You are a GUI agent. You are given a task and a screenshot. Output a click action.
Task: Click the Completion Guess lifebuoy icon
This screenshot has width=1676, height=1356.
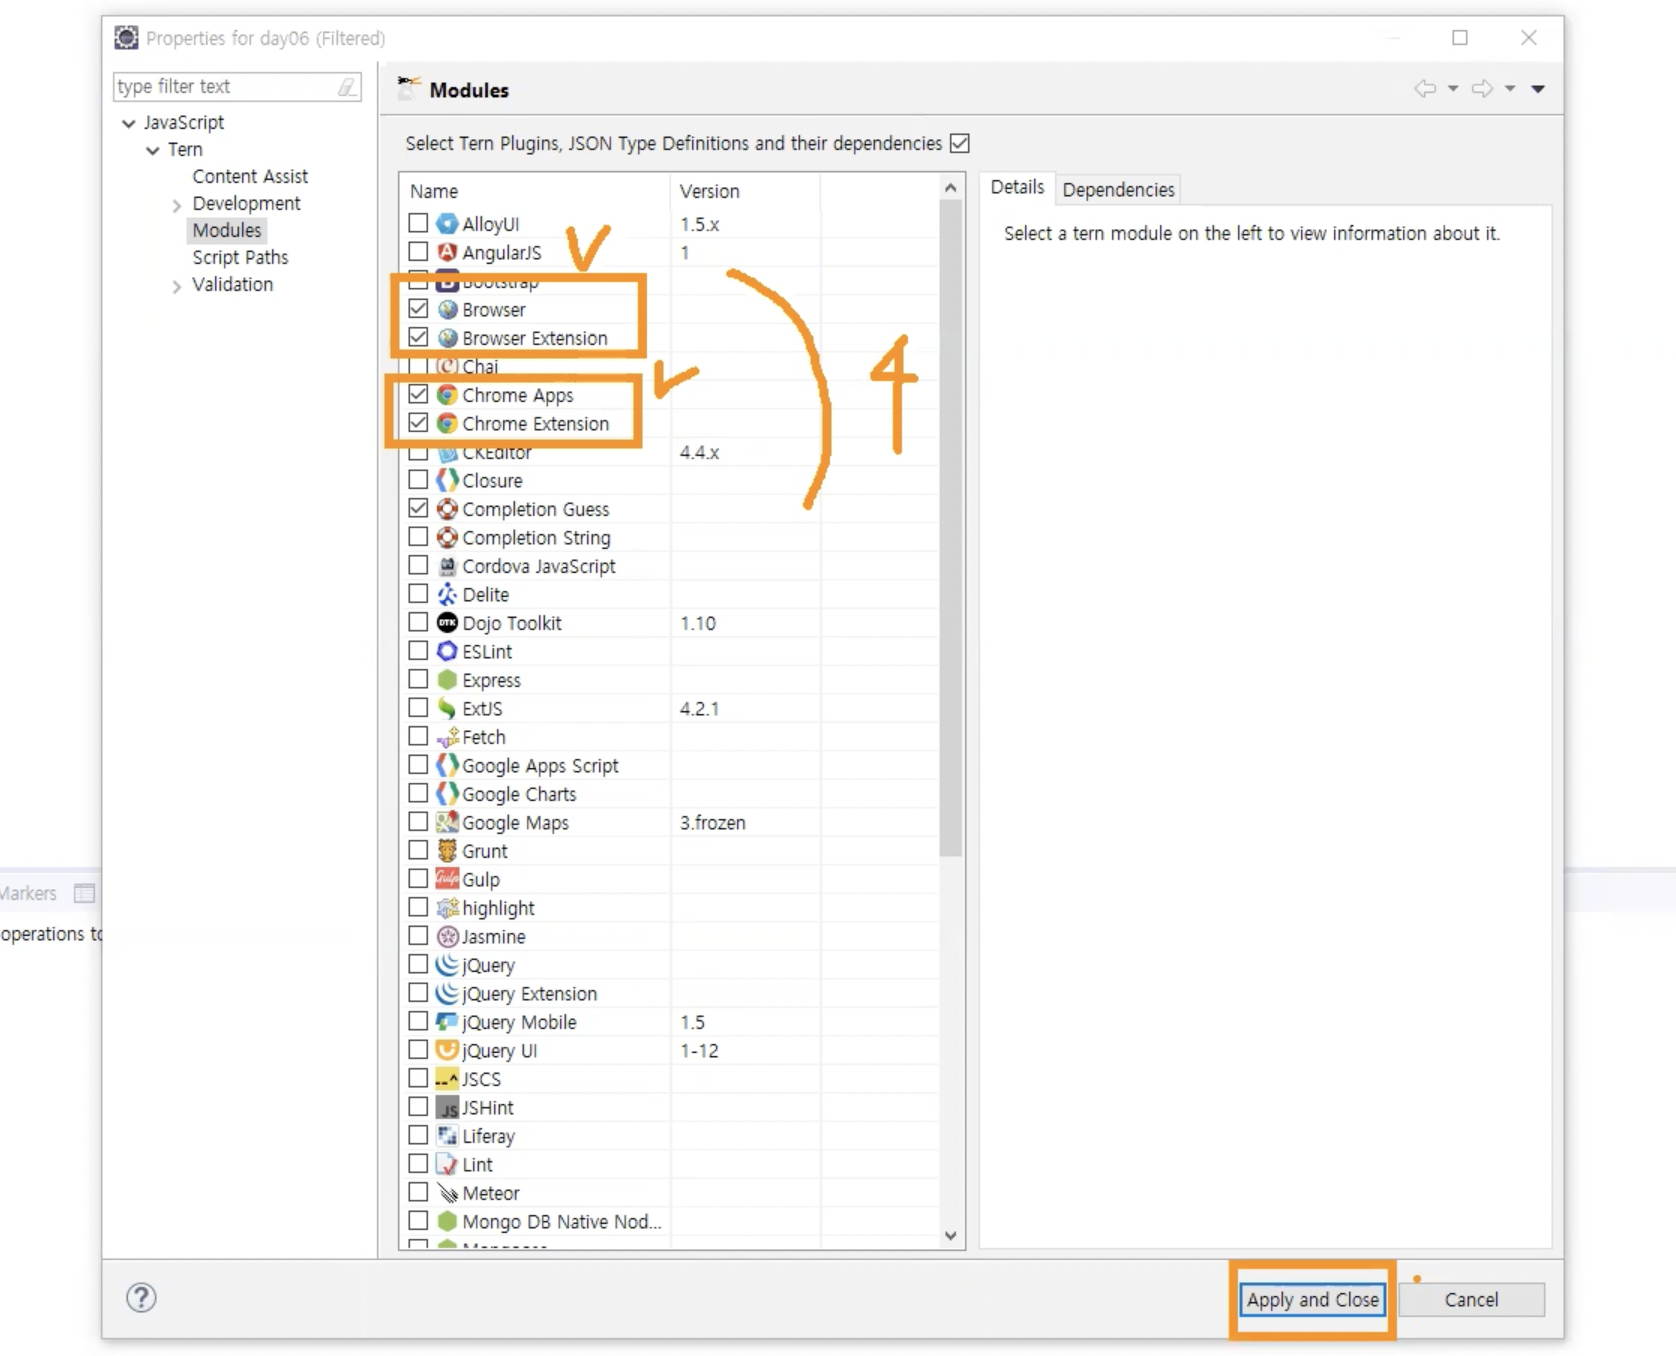(447, 509)
